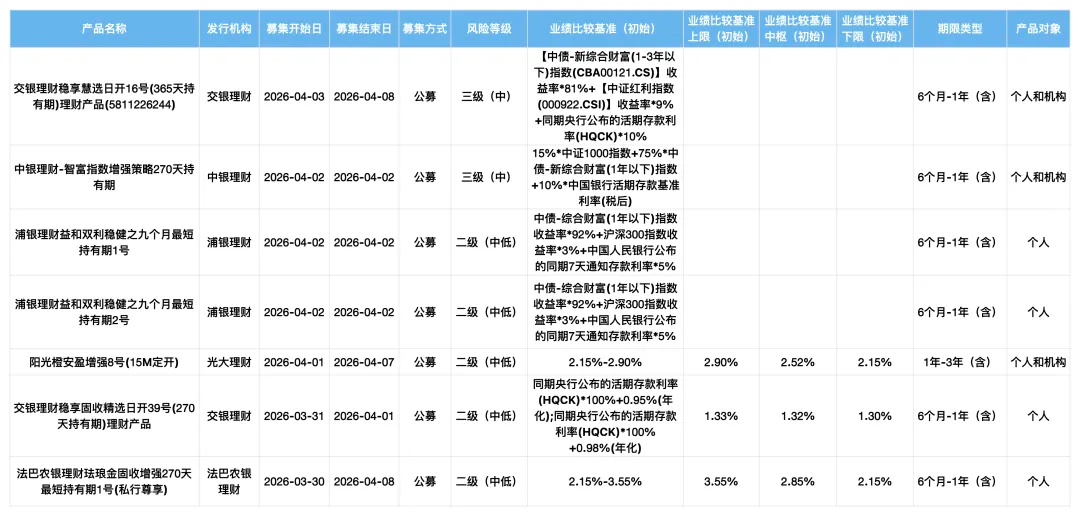Click 个人 in 法巴农银理财 row
This screenshot has width=1080, height=516.
[1038, 481]
